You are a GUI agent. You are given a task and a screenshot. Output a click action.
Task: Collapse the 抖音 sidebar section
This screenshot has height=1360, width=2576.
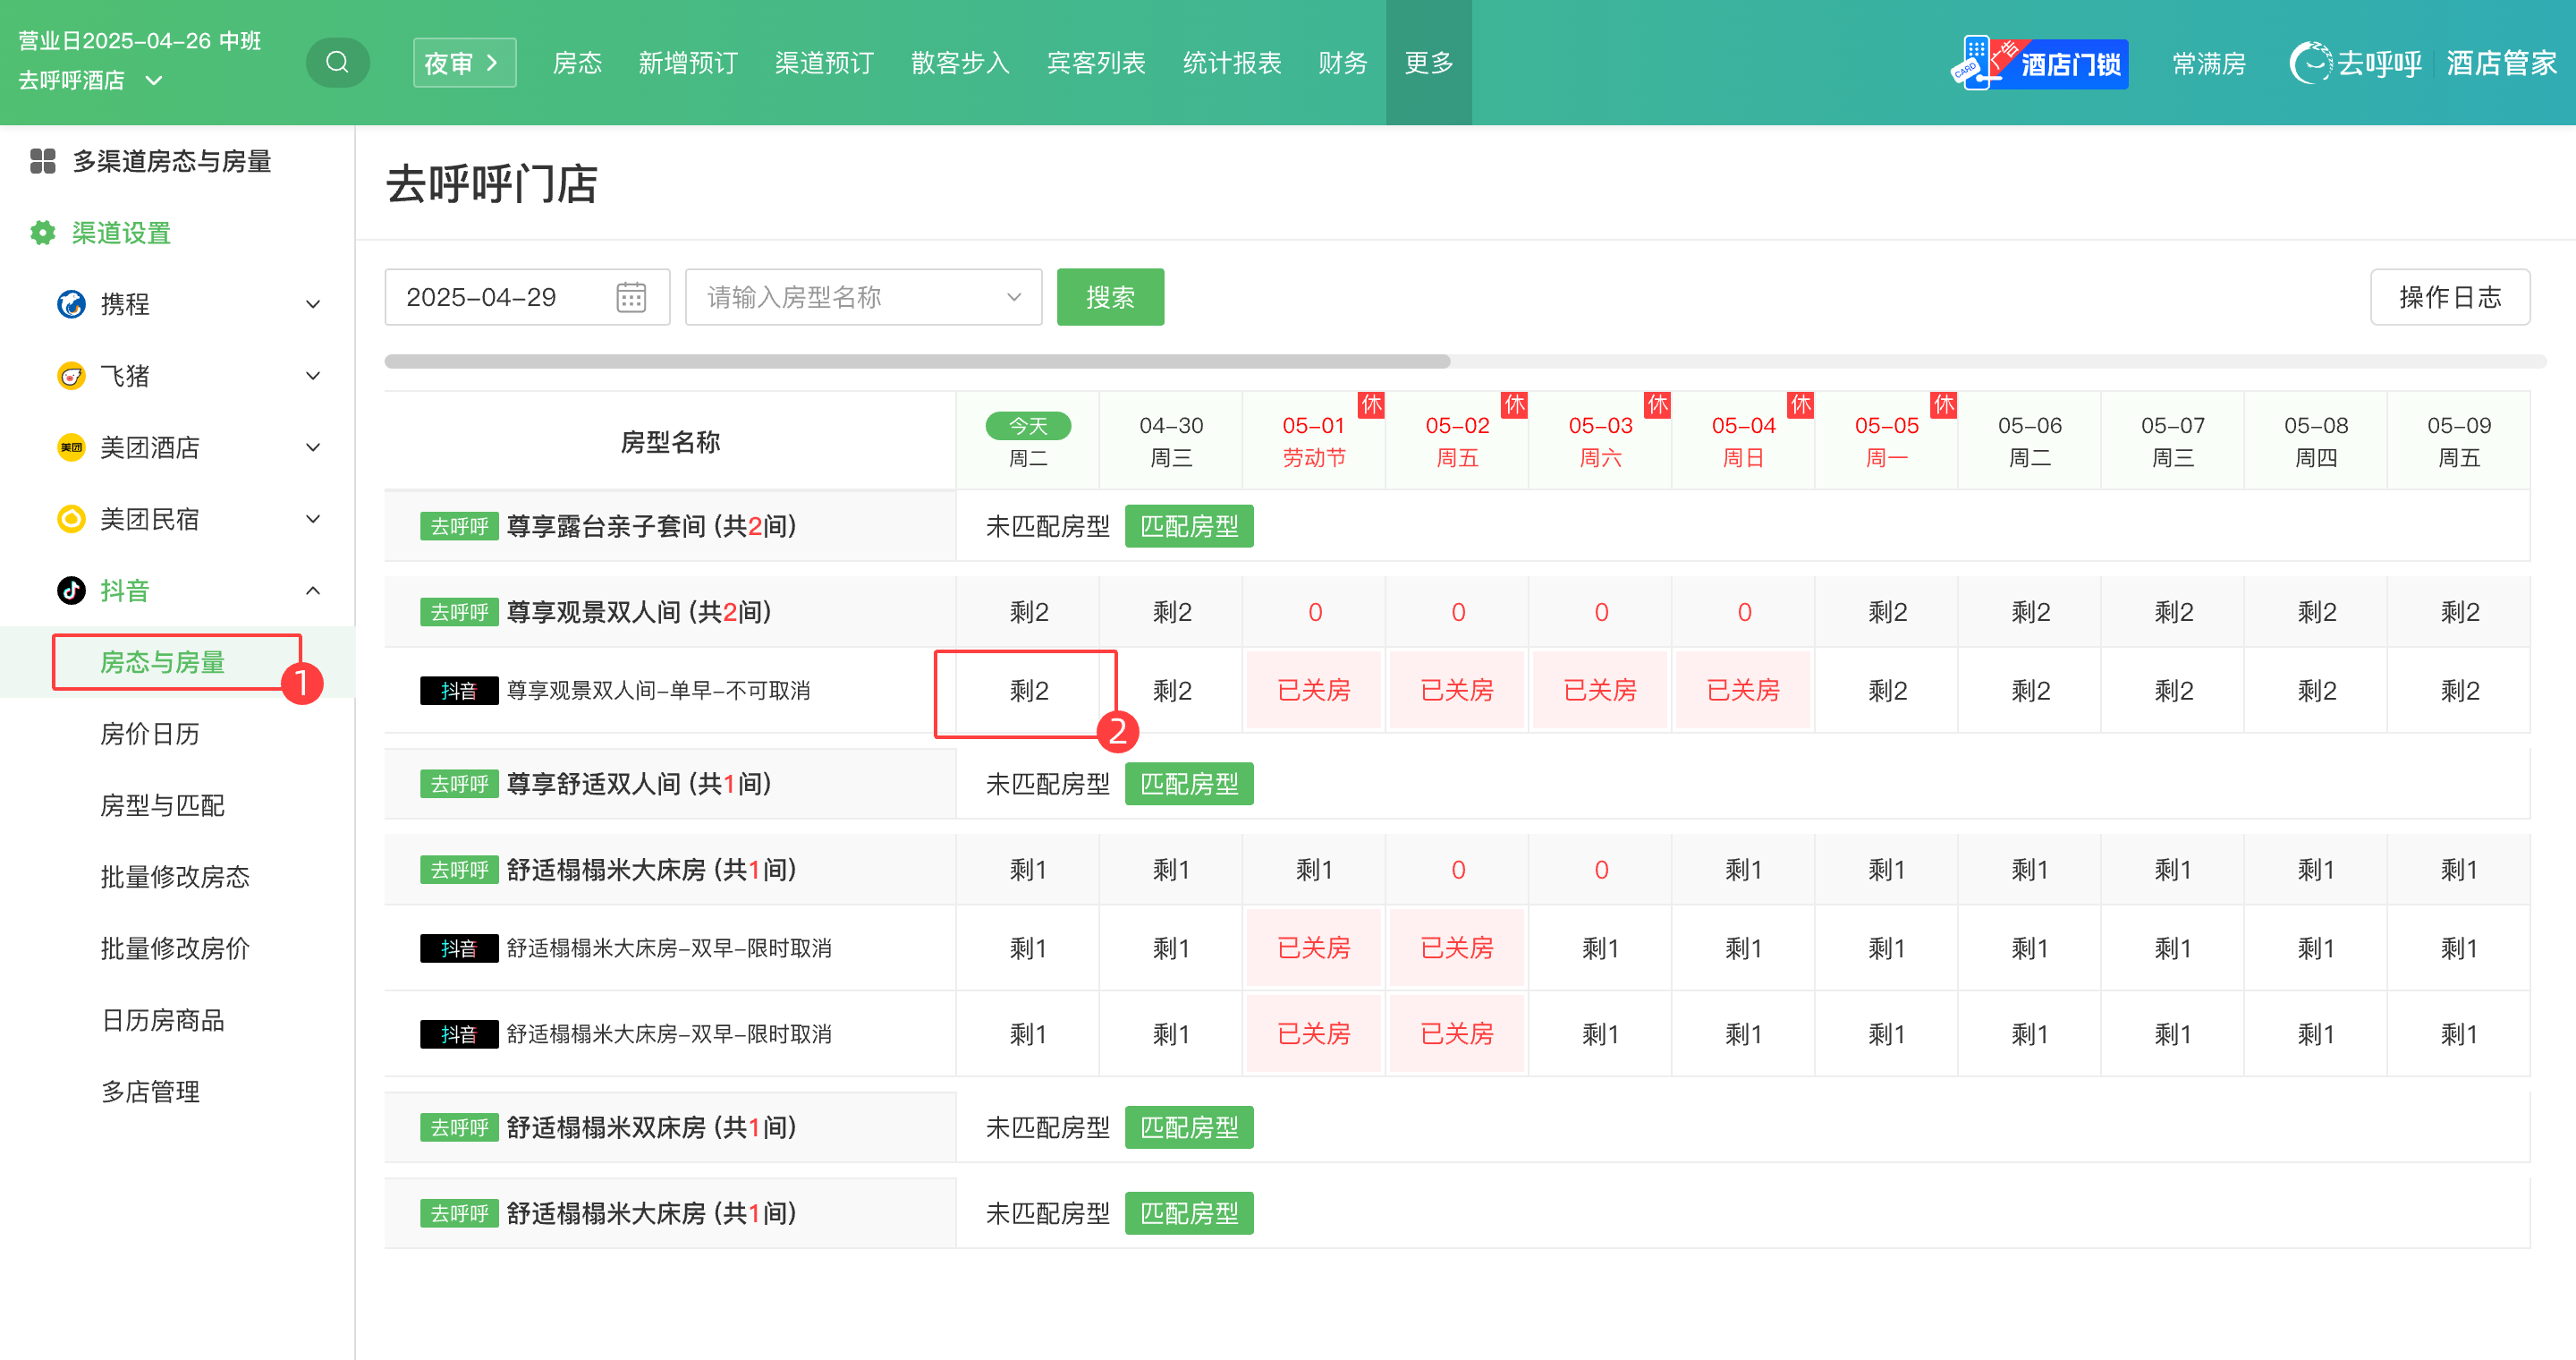(x=313, y=590)
